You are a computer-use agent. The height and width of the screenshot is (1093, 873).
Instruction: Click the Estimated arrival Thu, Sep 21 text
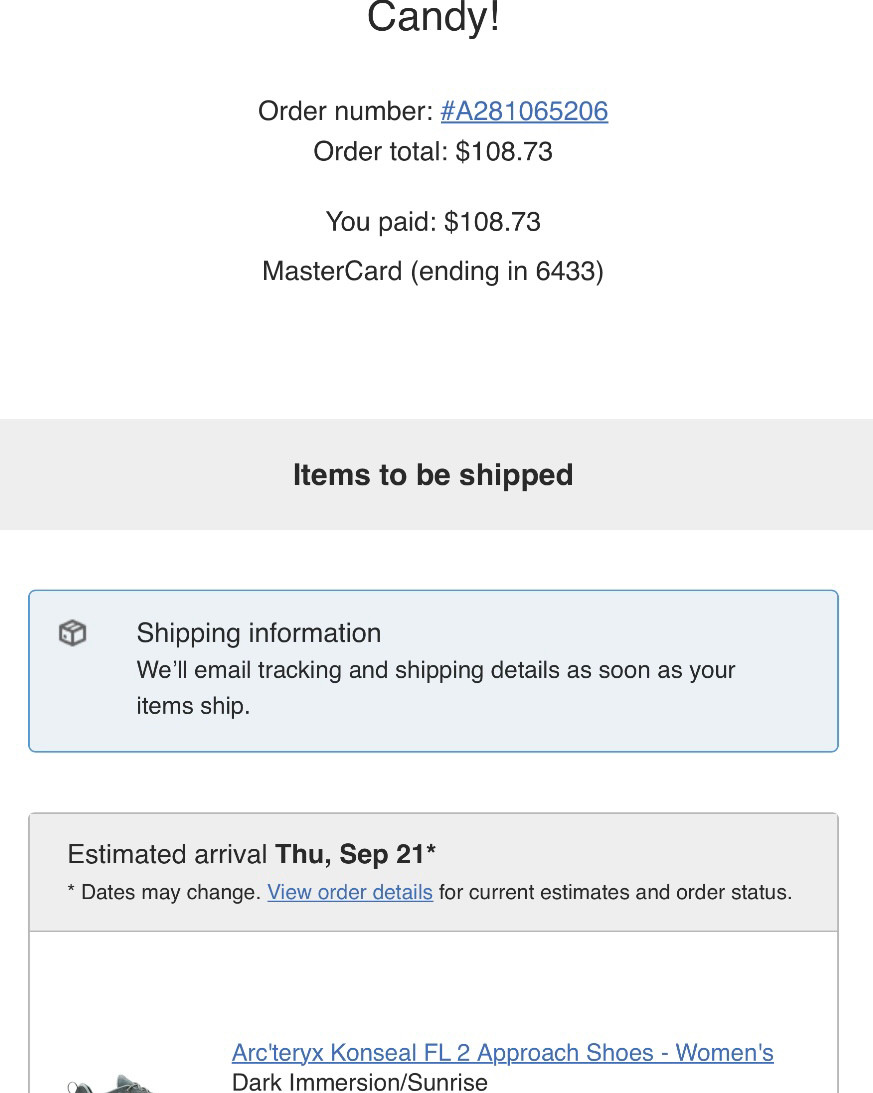tap(251, 855)
